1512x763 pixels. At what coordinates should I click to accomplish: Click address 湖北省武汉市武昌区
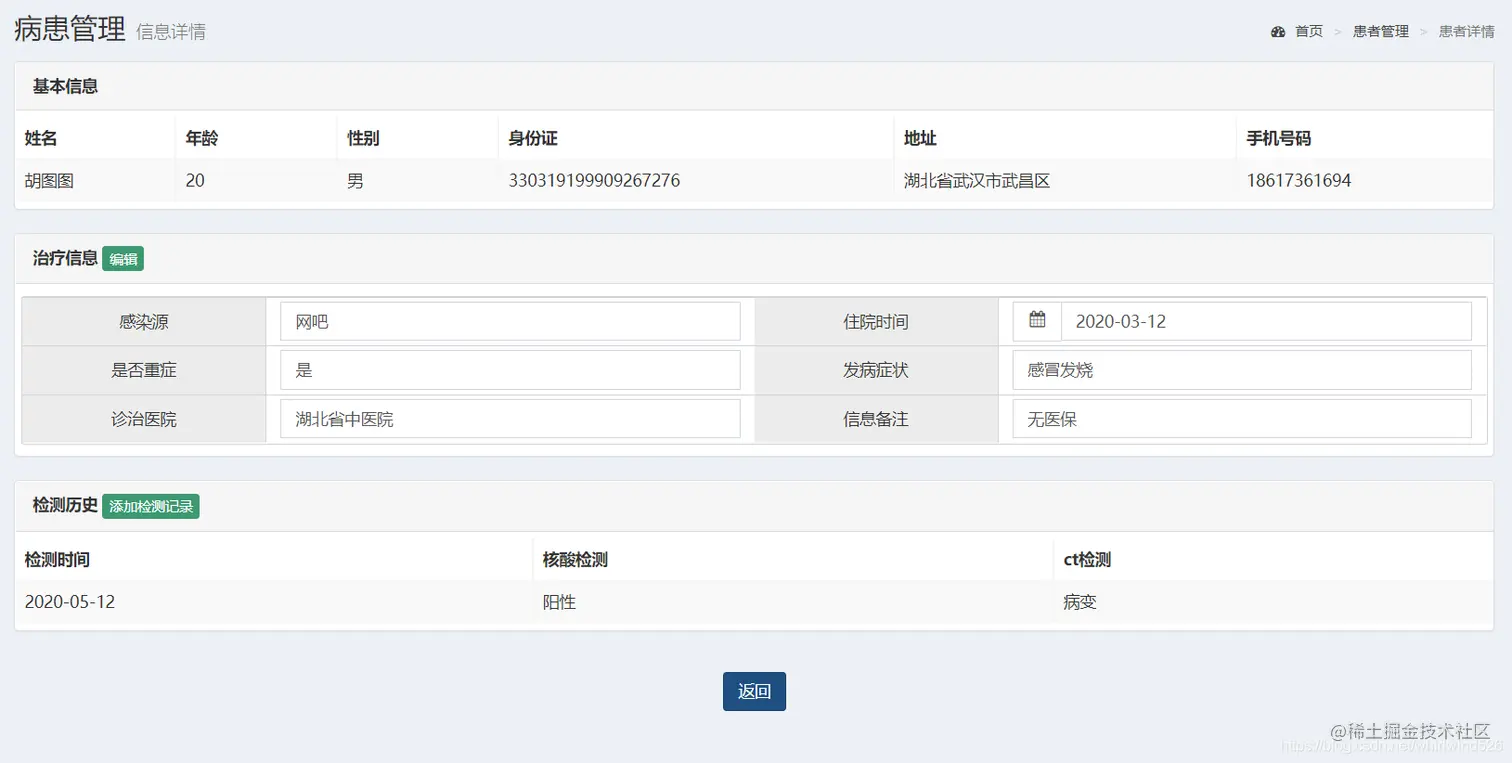coord(977,181)
